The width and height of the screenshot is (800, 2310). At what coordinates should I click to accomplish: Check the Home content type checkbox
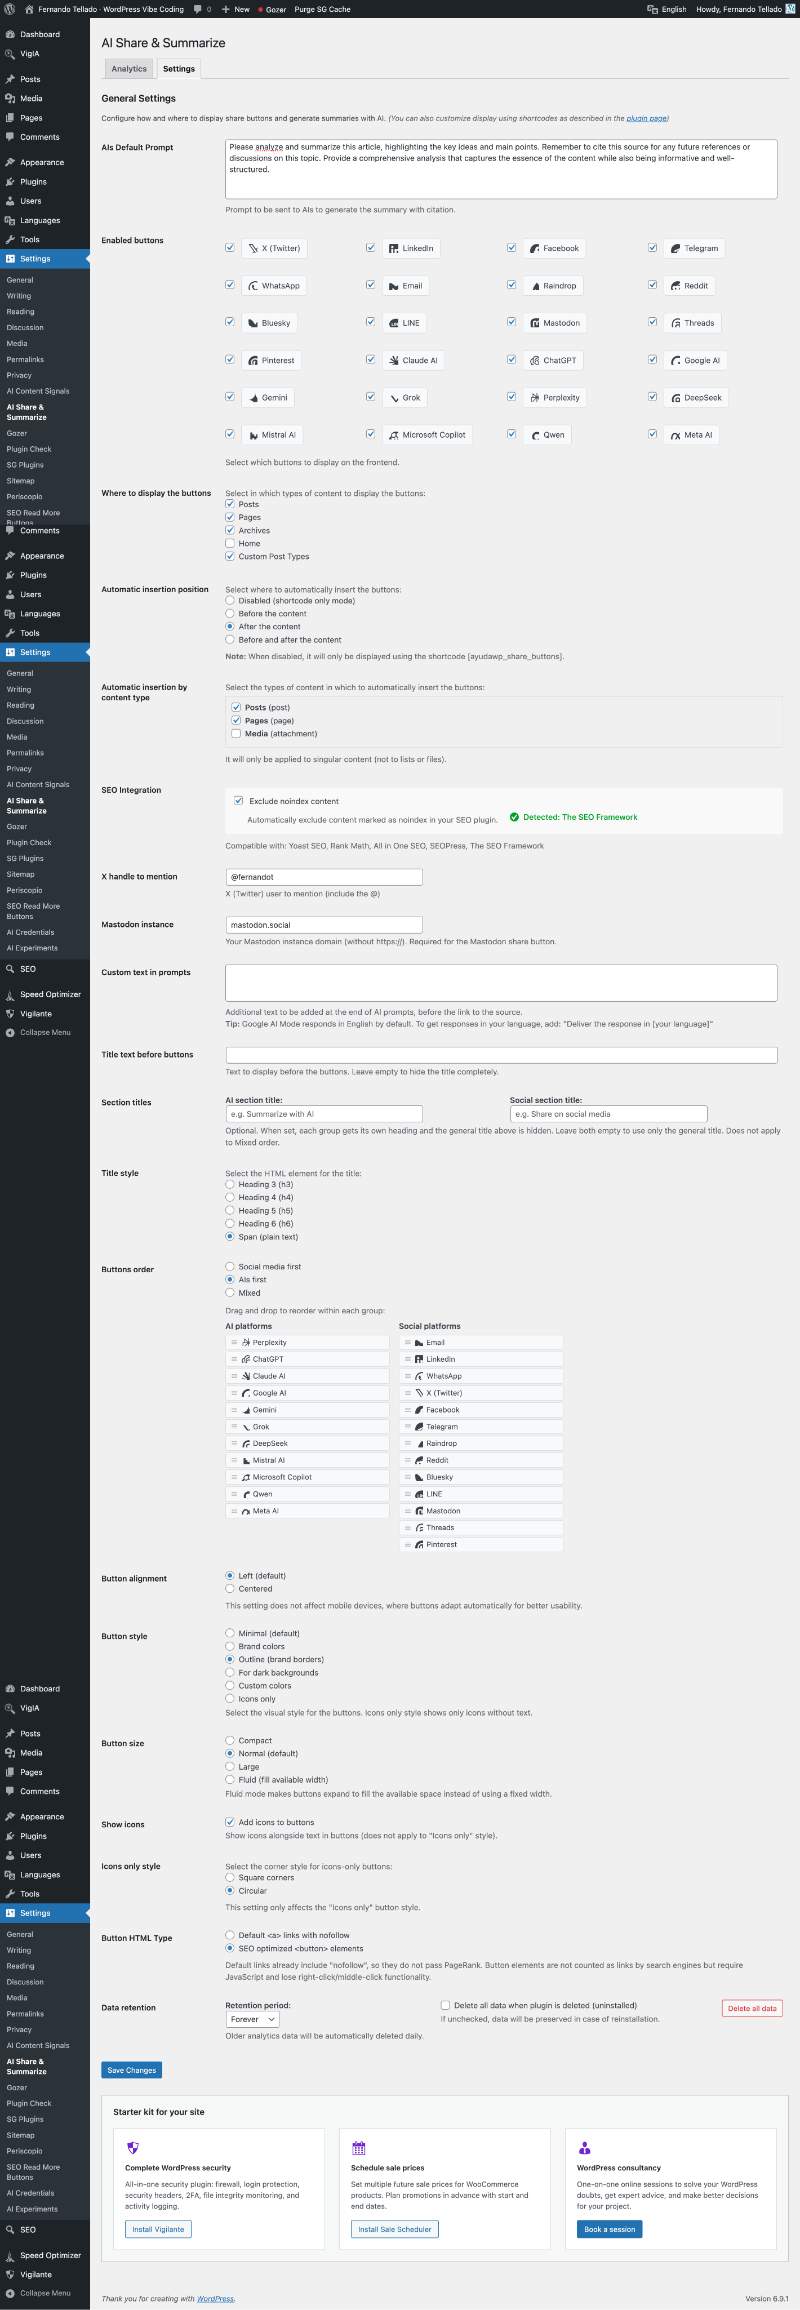(230, 543)
